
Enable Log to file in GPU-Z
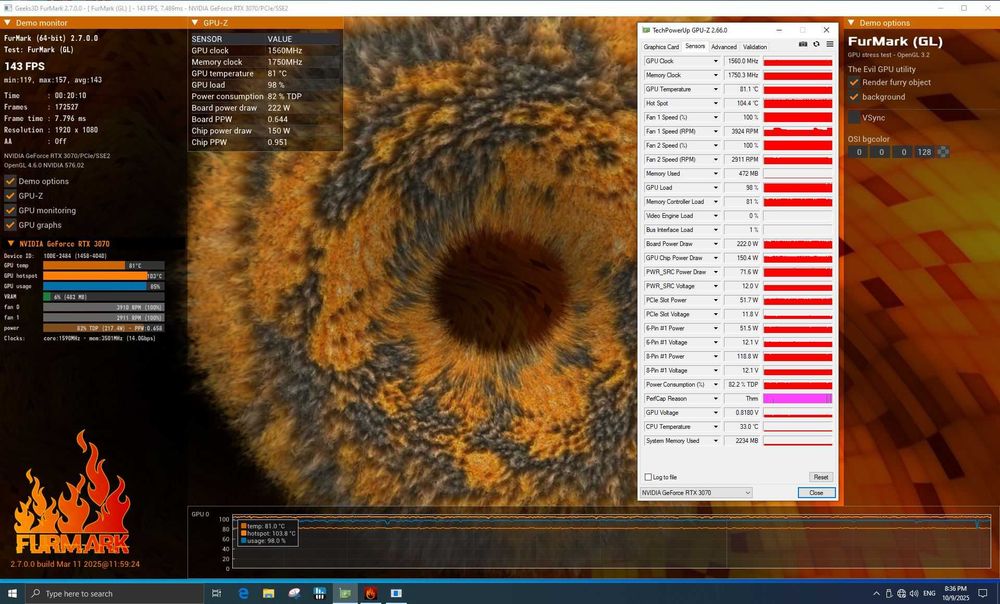[648, 477]
